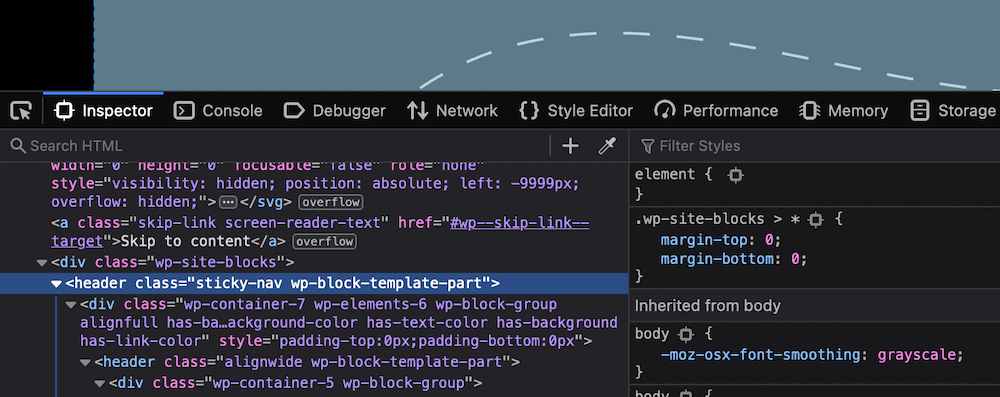Switch to the Inspector tab
This screenshot has width=1000, height=397.
[x=104, y=111]
